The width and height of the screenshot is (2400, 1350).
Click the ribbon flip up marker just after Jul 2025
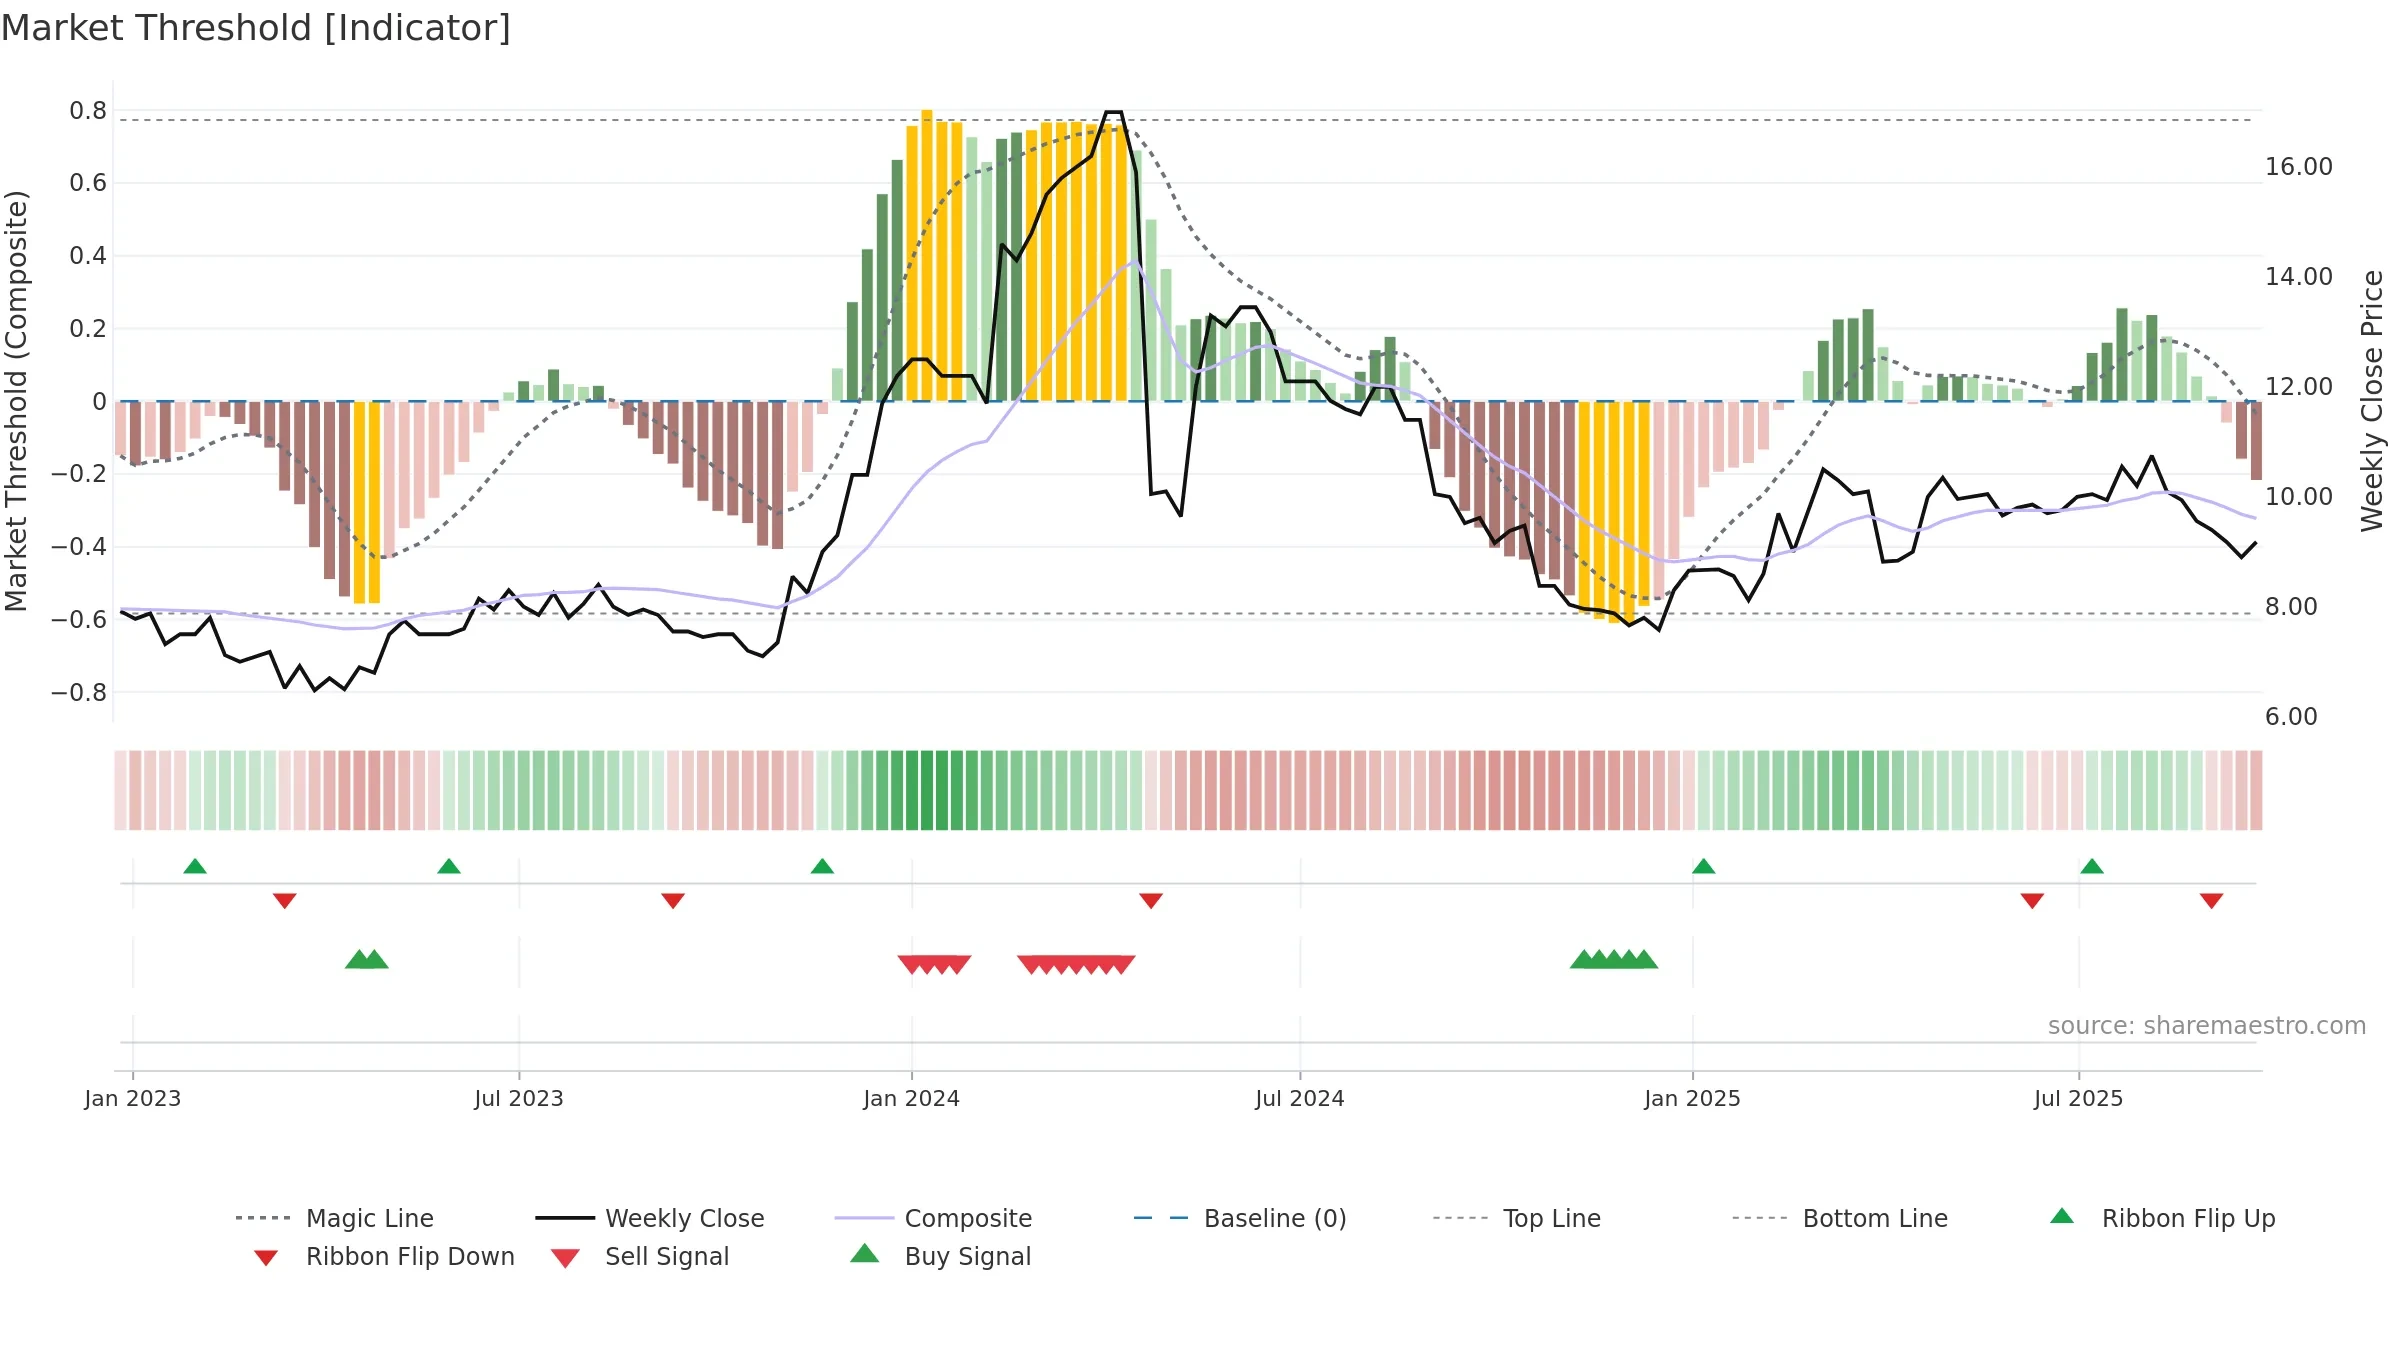point(2092,866)
